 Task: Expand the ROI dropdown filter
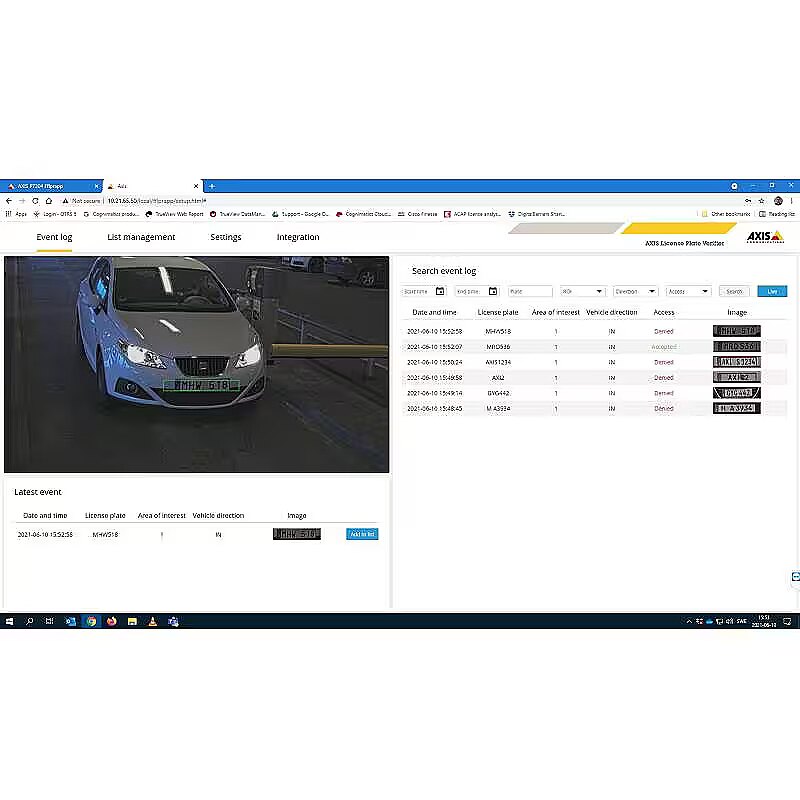pyautogui.click(x=582, y=291)
